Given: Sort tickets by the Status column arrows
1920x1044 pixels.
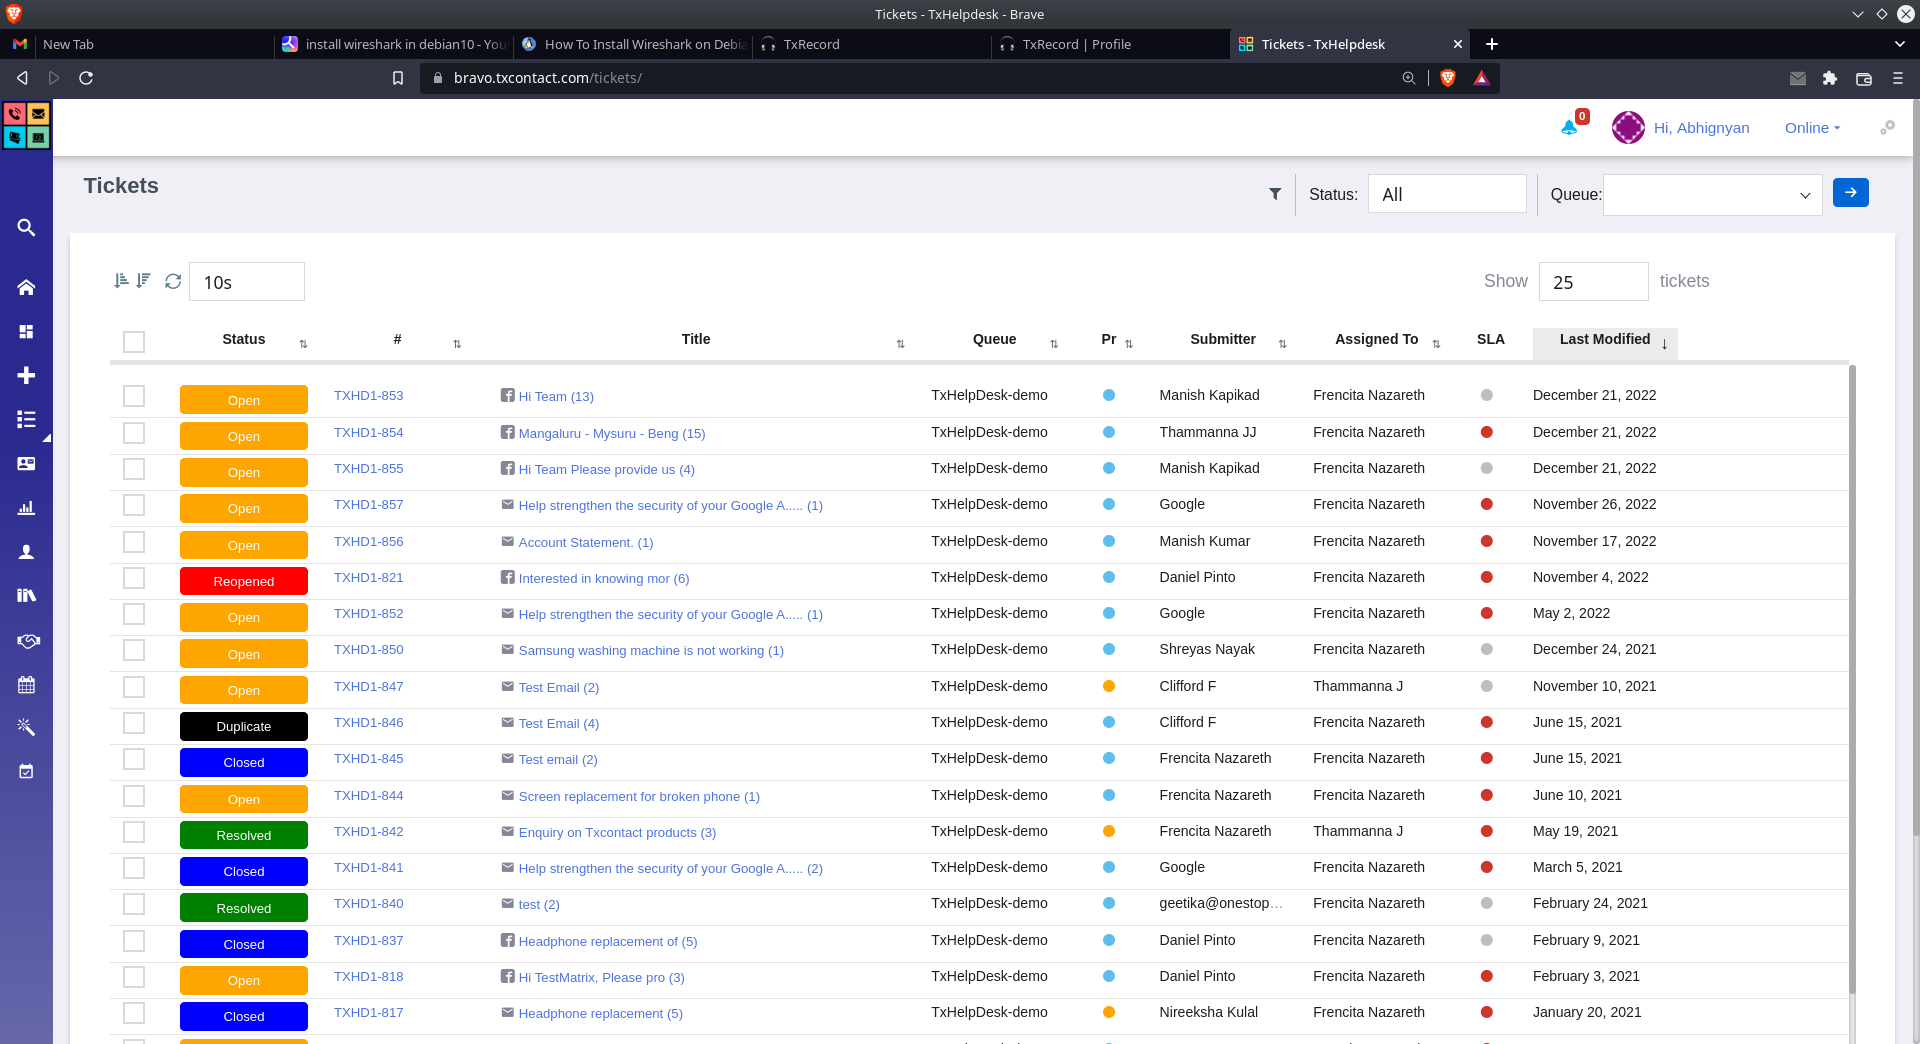Looking at the screenshot, I should 303,344.
